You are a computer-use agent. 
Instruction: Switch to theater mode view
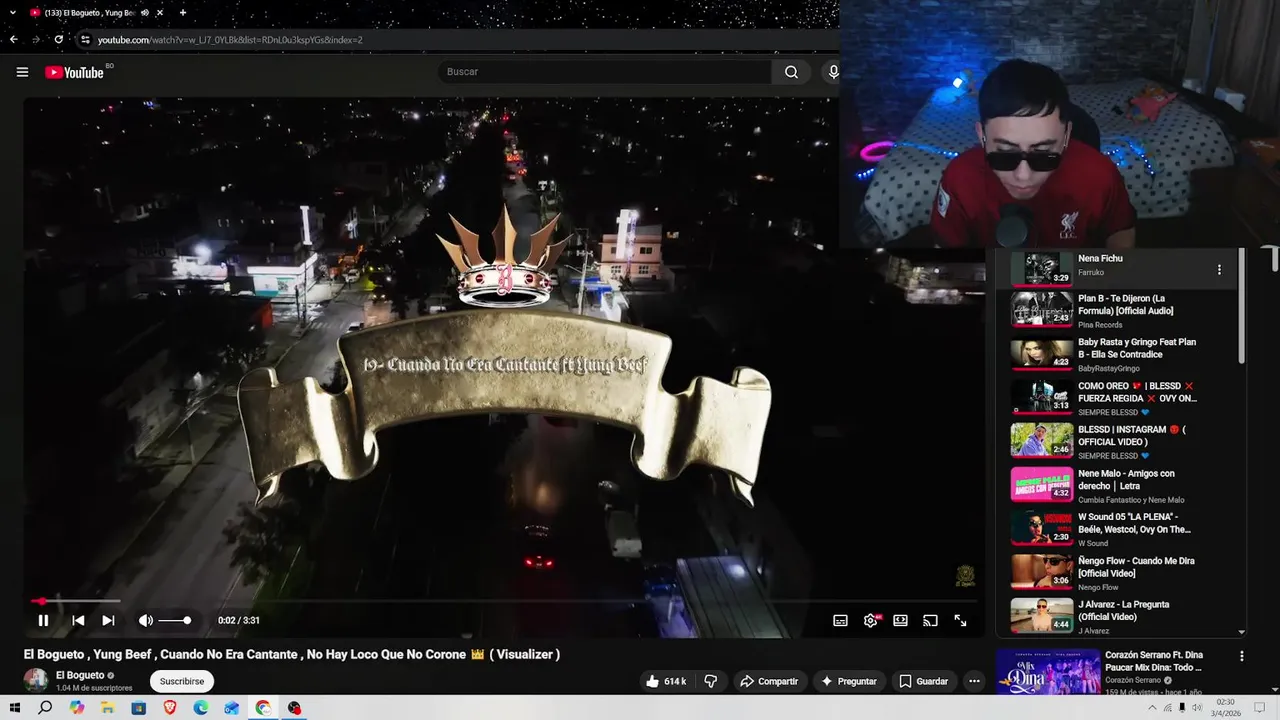coord(900,620)
